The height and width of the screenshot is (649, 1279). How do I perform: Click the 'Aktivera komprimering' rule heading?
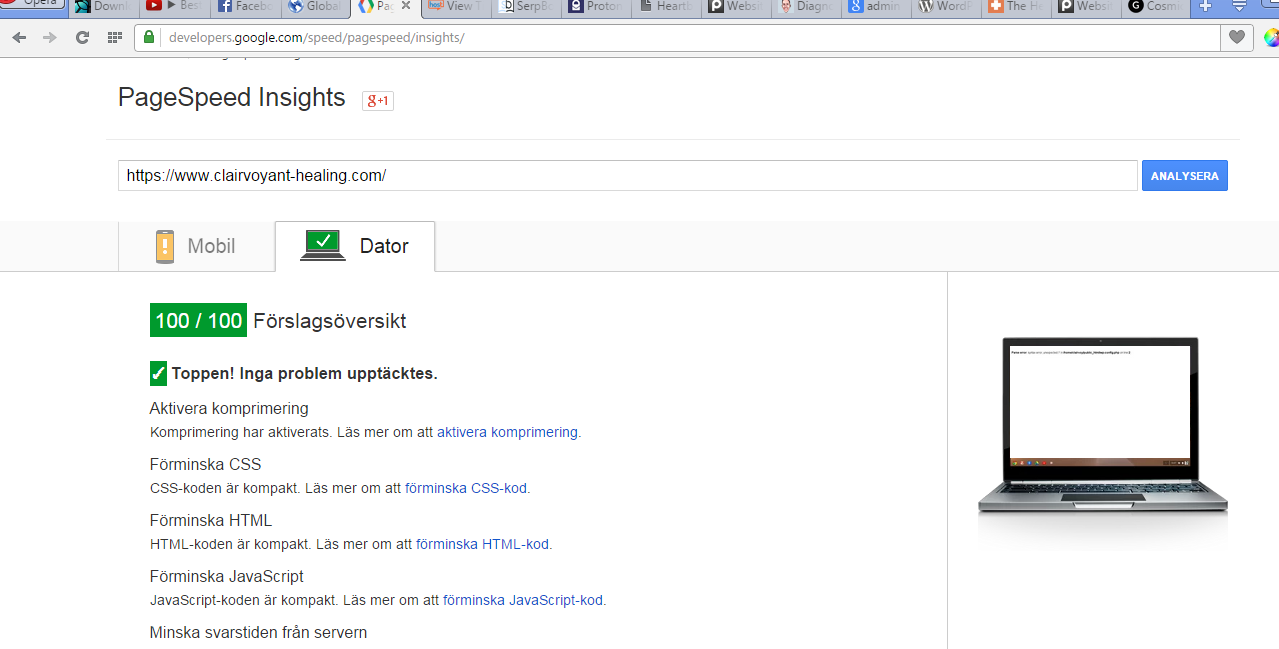pos(229,408)
